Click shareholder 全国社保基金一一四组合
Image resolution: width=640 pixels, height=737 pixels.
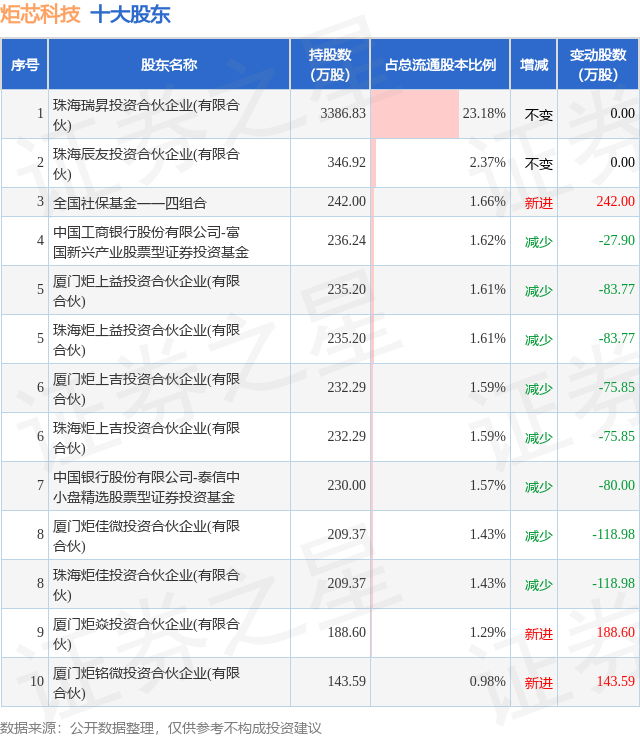click(130, 203)
